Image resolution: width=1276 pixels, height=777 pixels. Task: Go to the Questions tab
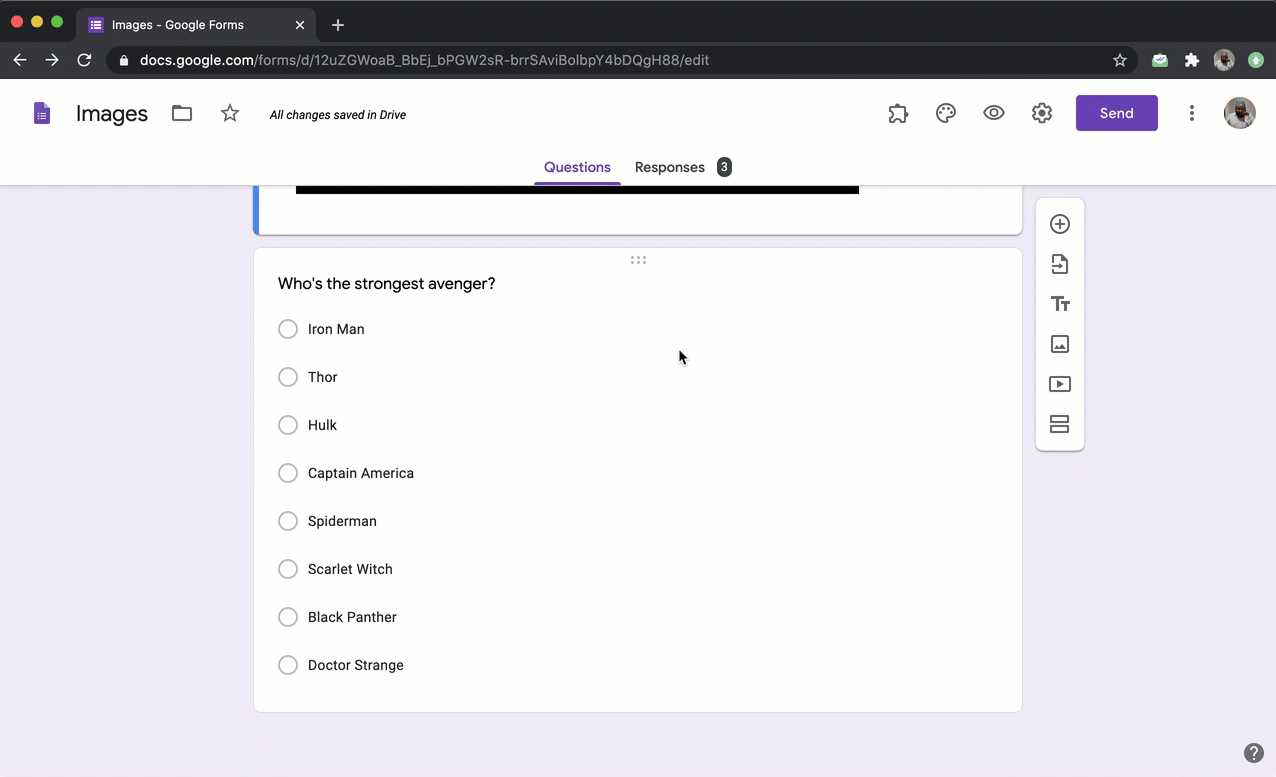click(577, 167)
